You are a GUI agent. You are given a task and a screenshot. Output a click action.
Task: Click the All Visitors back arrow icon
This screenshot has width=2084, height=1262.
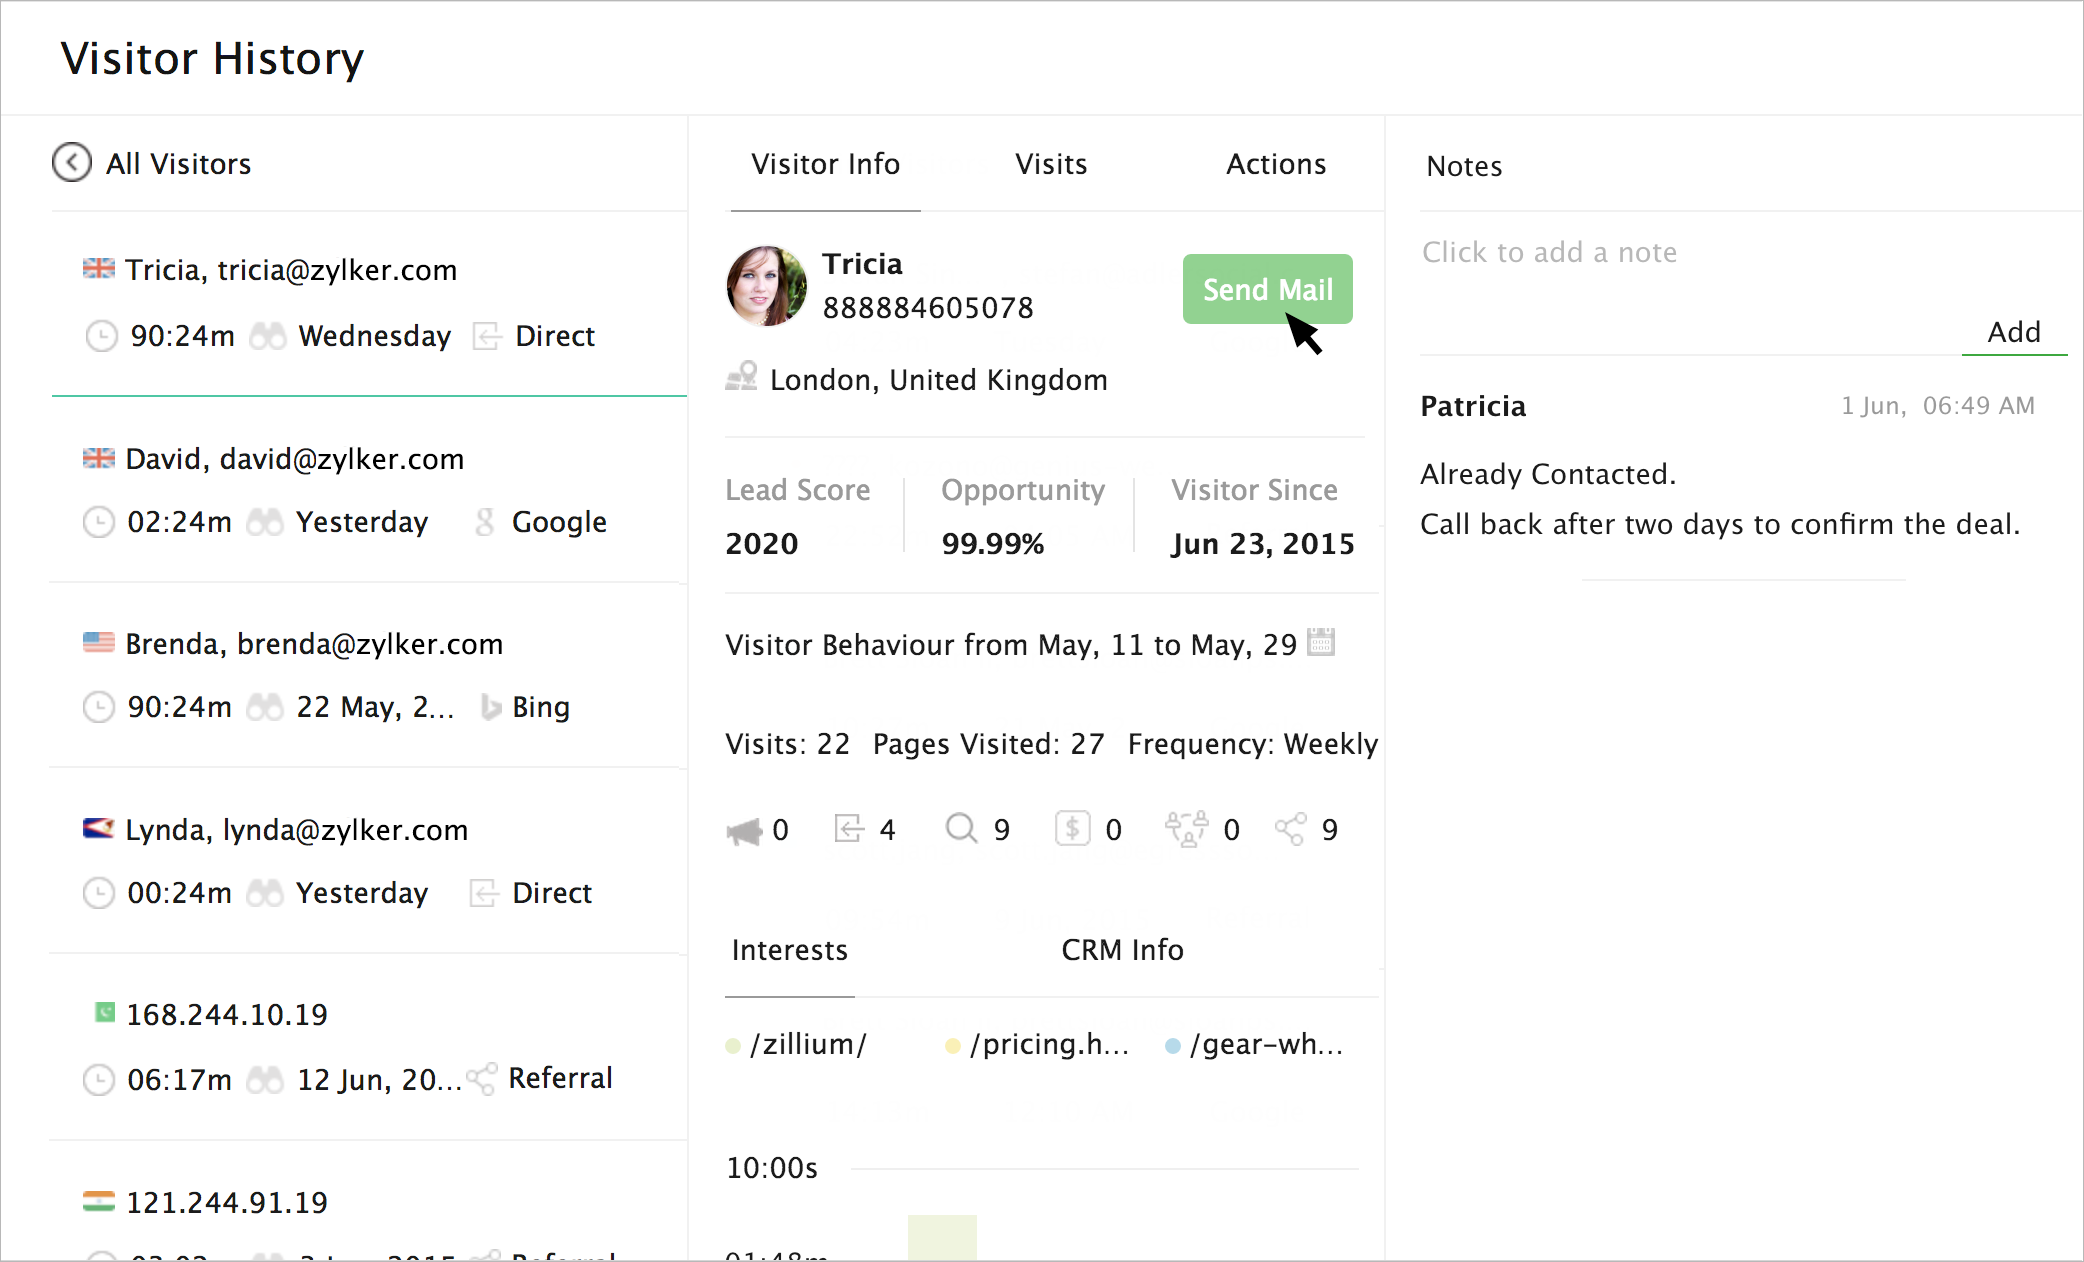point(72,163)
